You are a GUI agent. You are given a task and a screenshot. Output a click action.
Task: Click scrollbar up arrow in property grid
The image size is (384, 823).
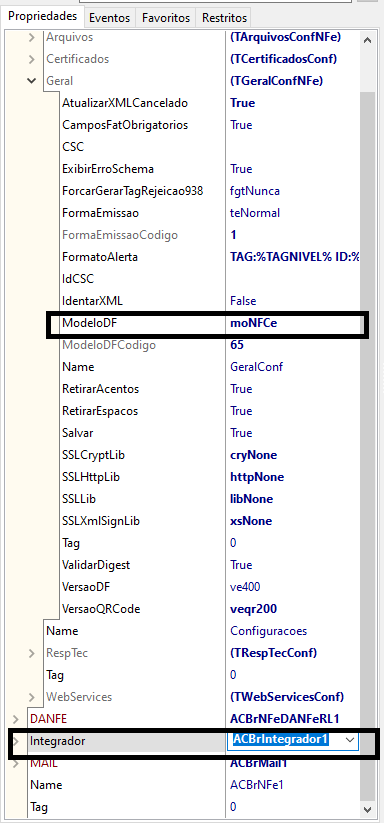(x=368, y=41)
